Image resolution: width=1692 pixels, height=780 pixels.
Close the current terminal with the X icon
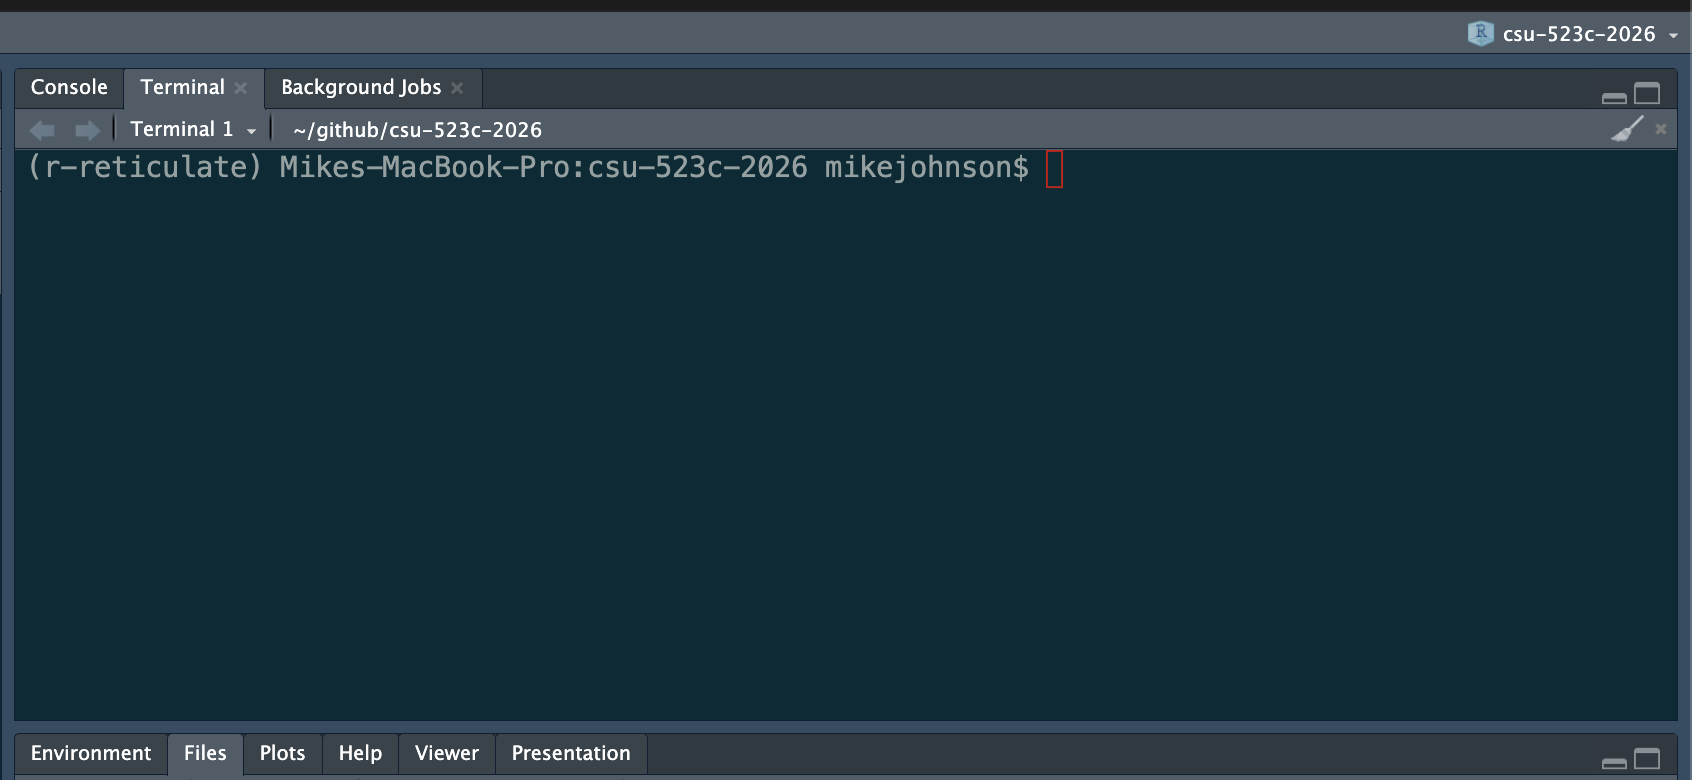[1661, 129]
